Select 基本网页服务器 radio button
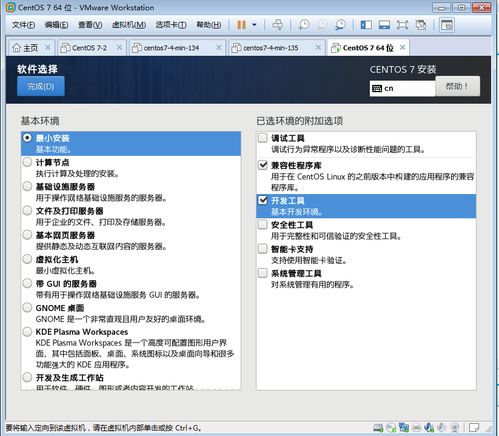Screen dimensions: 499x436 click(x=27, y=235)
